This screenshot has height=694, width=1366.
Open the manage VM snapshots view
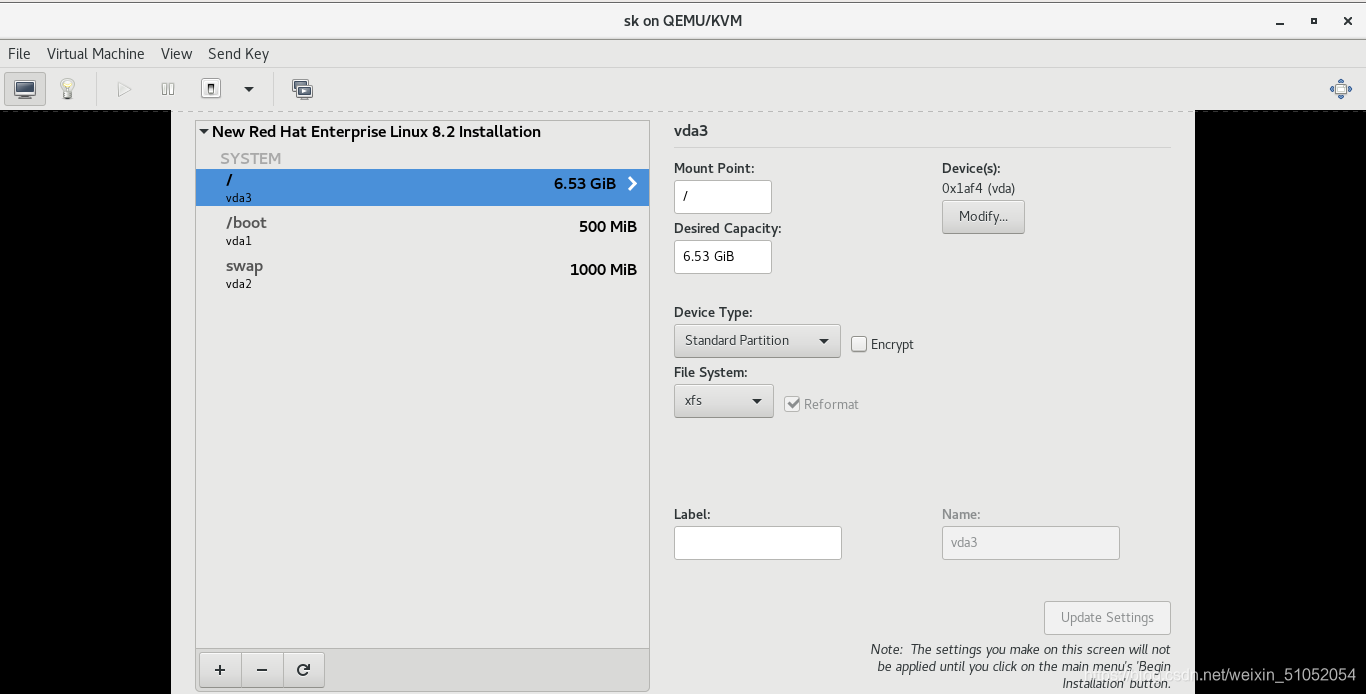302,89
